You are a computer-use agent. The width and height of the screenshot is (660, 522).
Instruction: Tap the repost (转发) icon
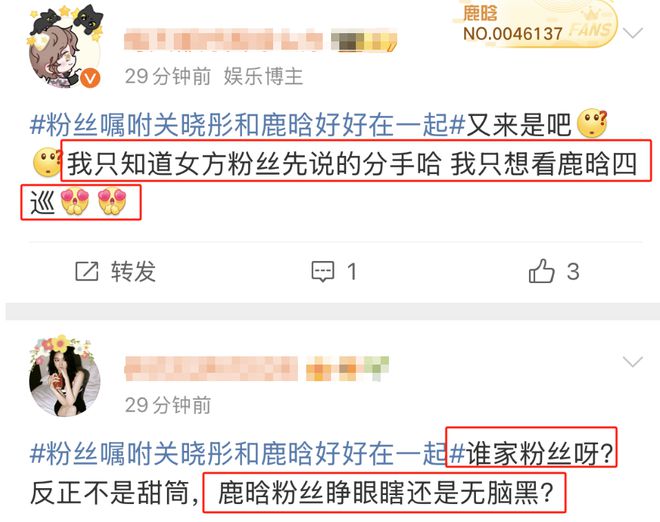point(87,272)
